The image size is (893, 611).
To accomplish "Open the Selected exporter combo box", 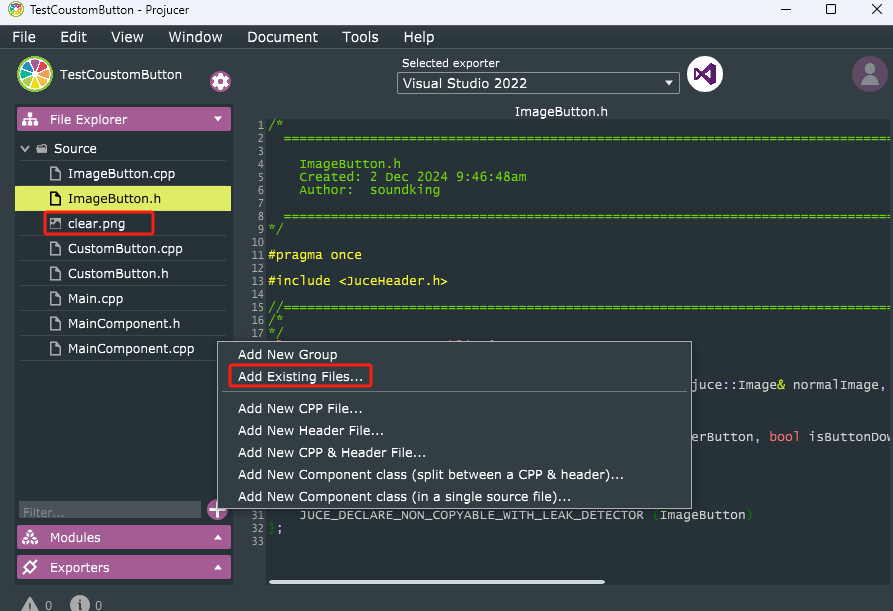I will coord(538,83).
